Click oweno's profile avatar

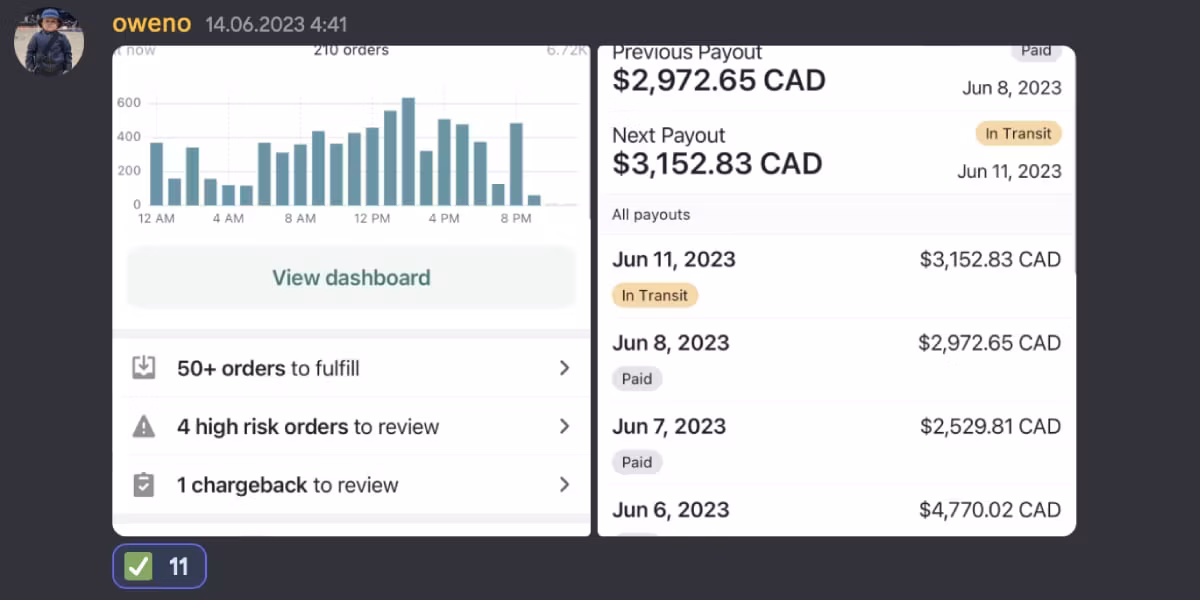point(48,41)
